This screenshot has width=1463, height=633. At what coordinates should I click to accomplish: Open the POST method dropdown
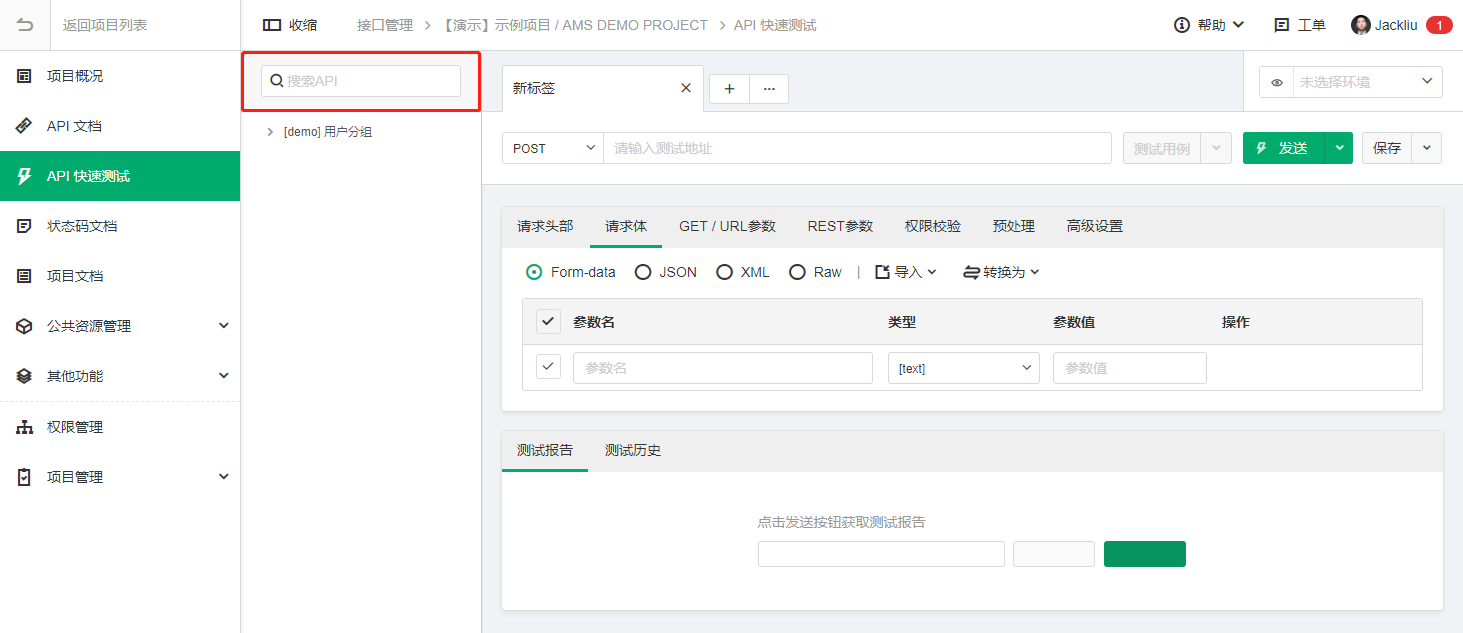coord(553,148)
